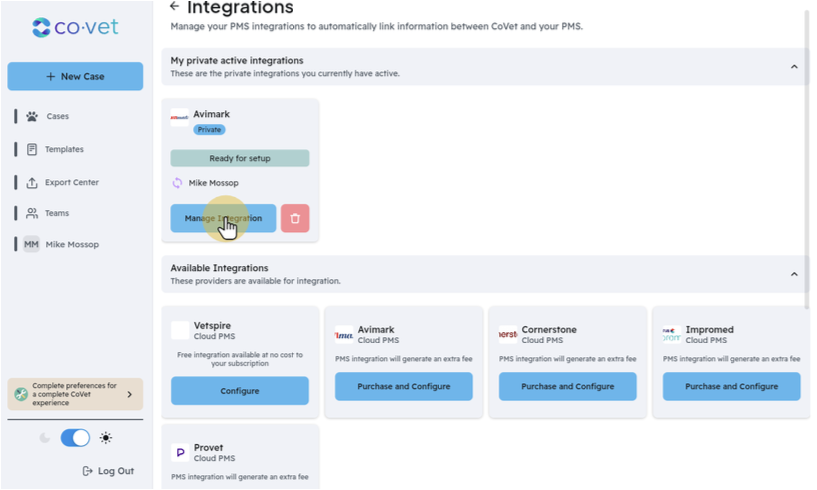Collapse My private active integrations section
The image size is (817, 490).
point(794,67)
